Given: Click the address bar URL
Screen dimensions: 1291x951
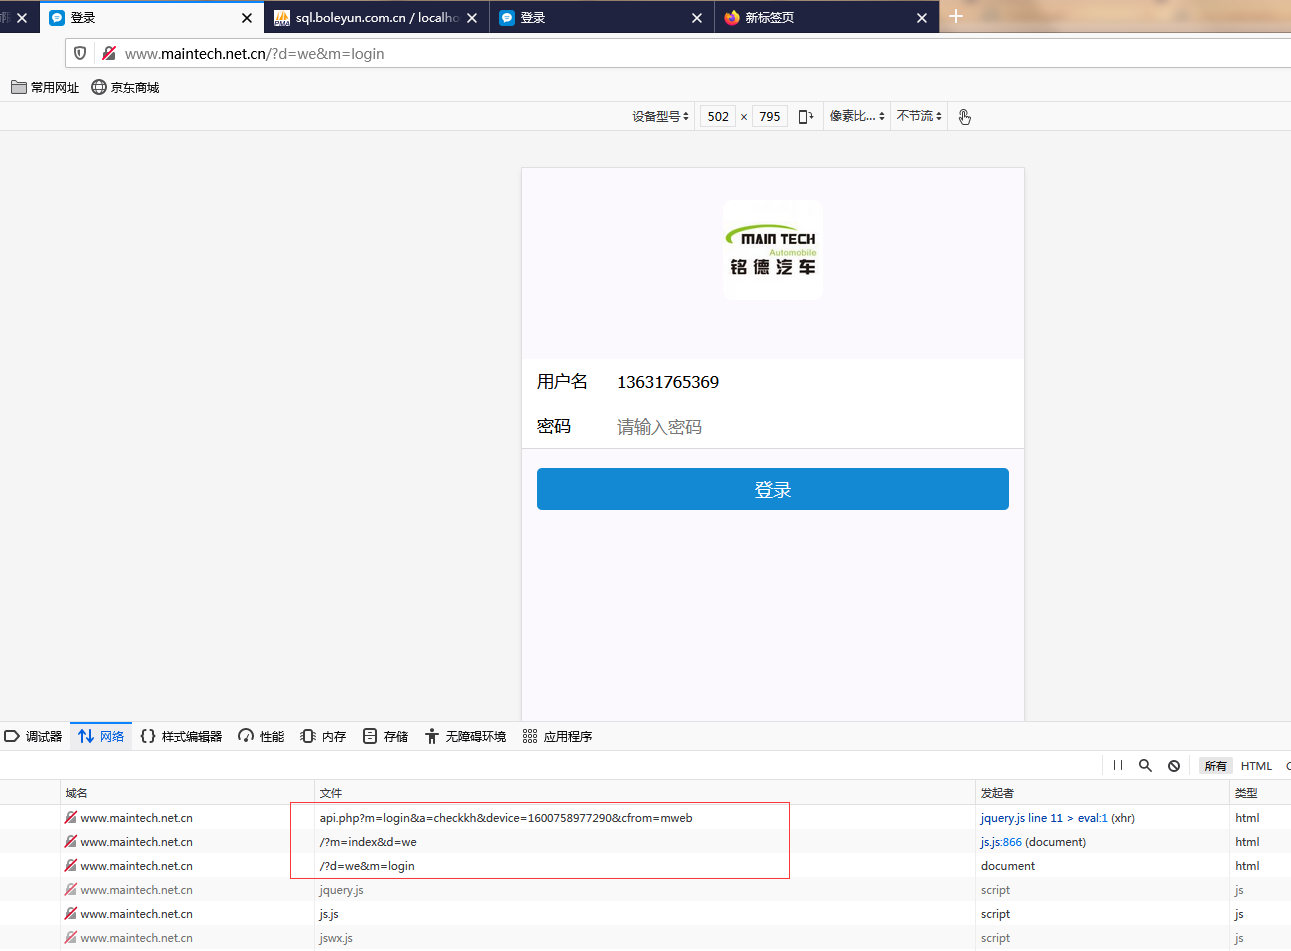Looking at the screenshot, I should 255,54.
